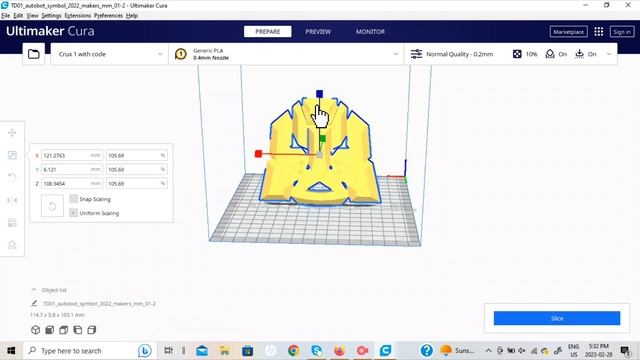Screen dimensions: 640x360
Task: Open Skype from the taskbar
Action: (x=316, y=351)
